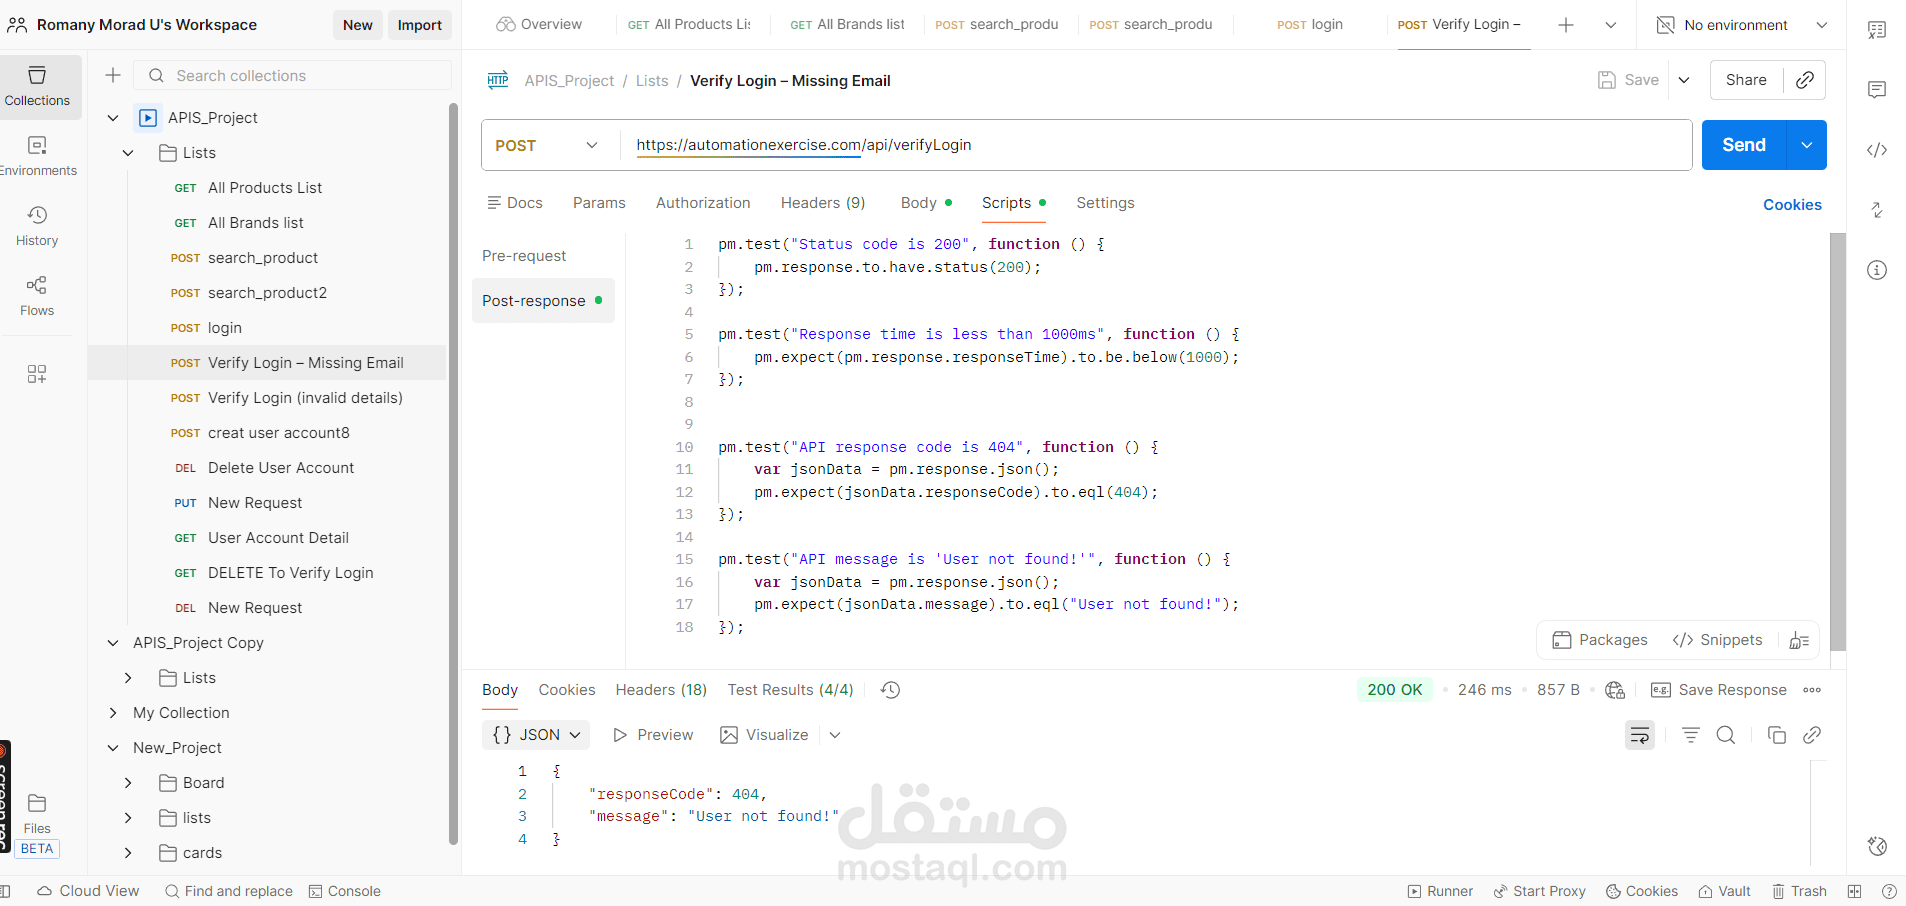
Task: Open the Headers (9) request tab
Action: pos(823,203)
